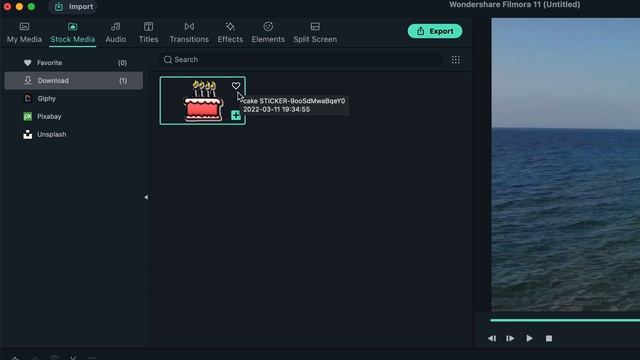Switch to the Elements tab

(268, 33)
